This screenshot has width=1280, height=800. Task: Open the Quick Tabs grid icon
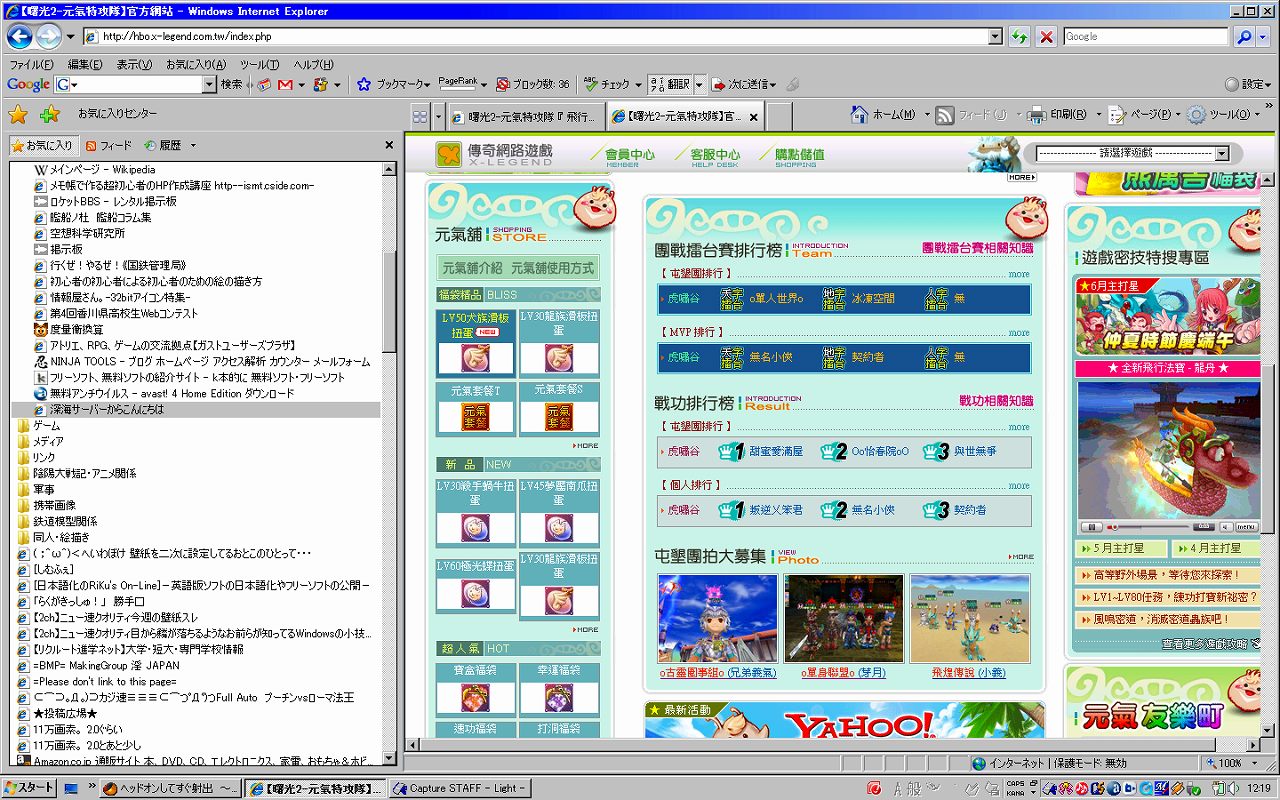click(420, 115)
